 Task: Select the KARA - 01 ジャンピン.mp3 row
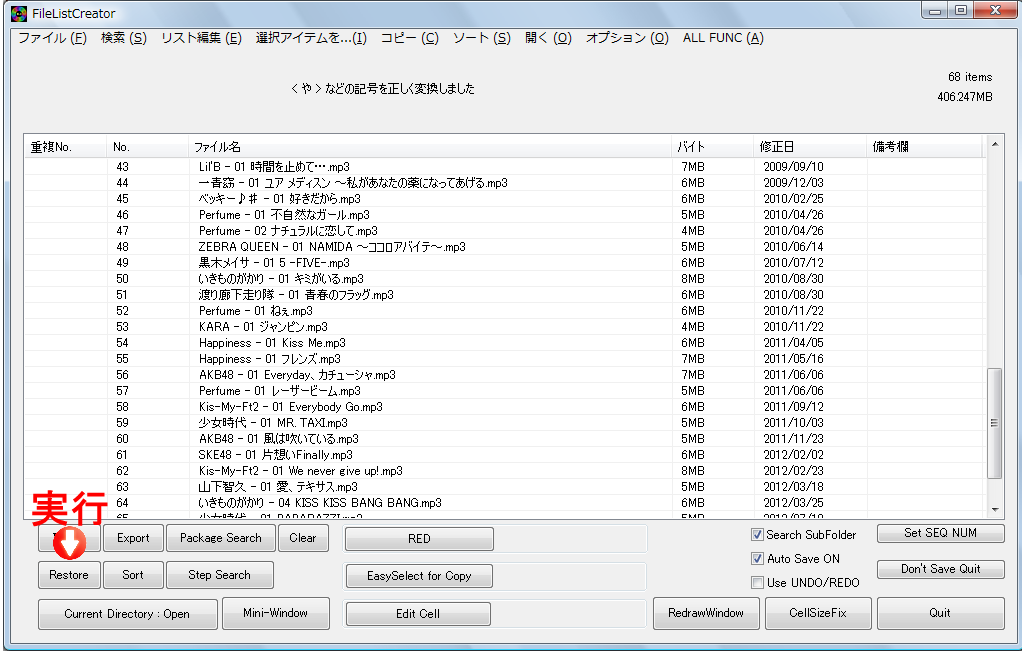pyautogui.click(x=300, y=327)
